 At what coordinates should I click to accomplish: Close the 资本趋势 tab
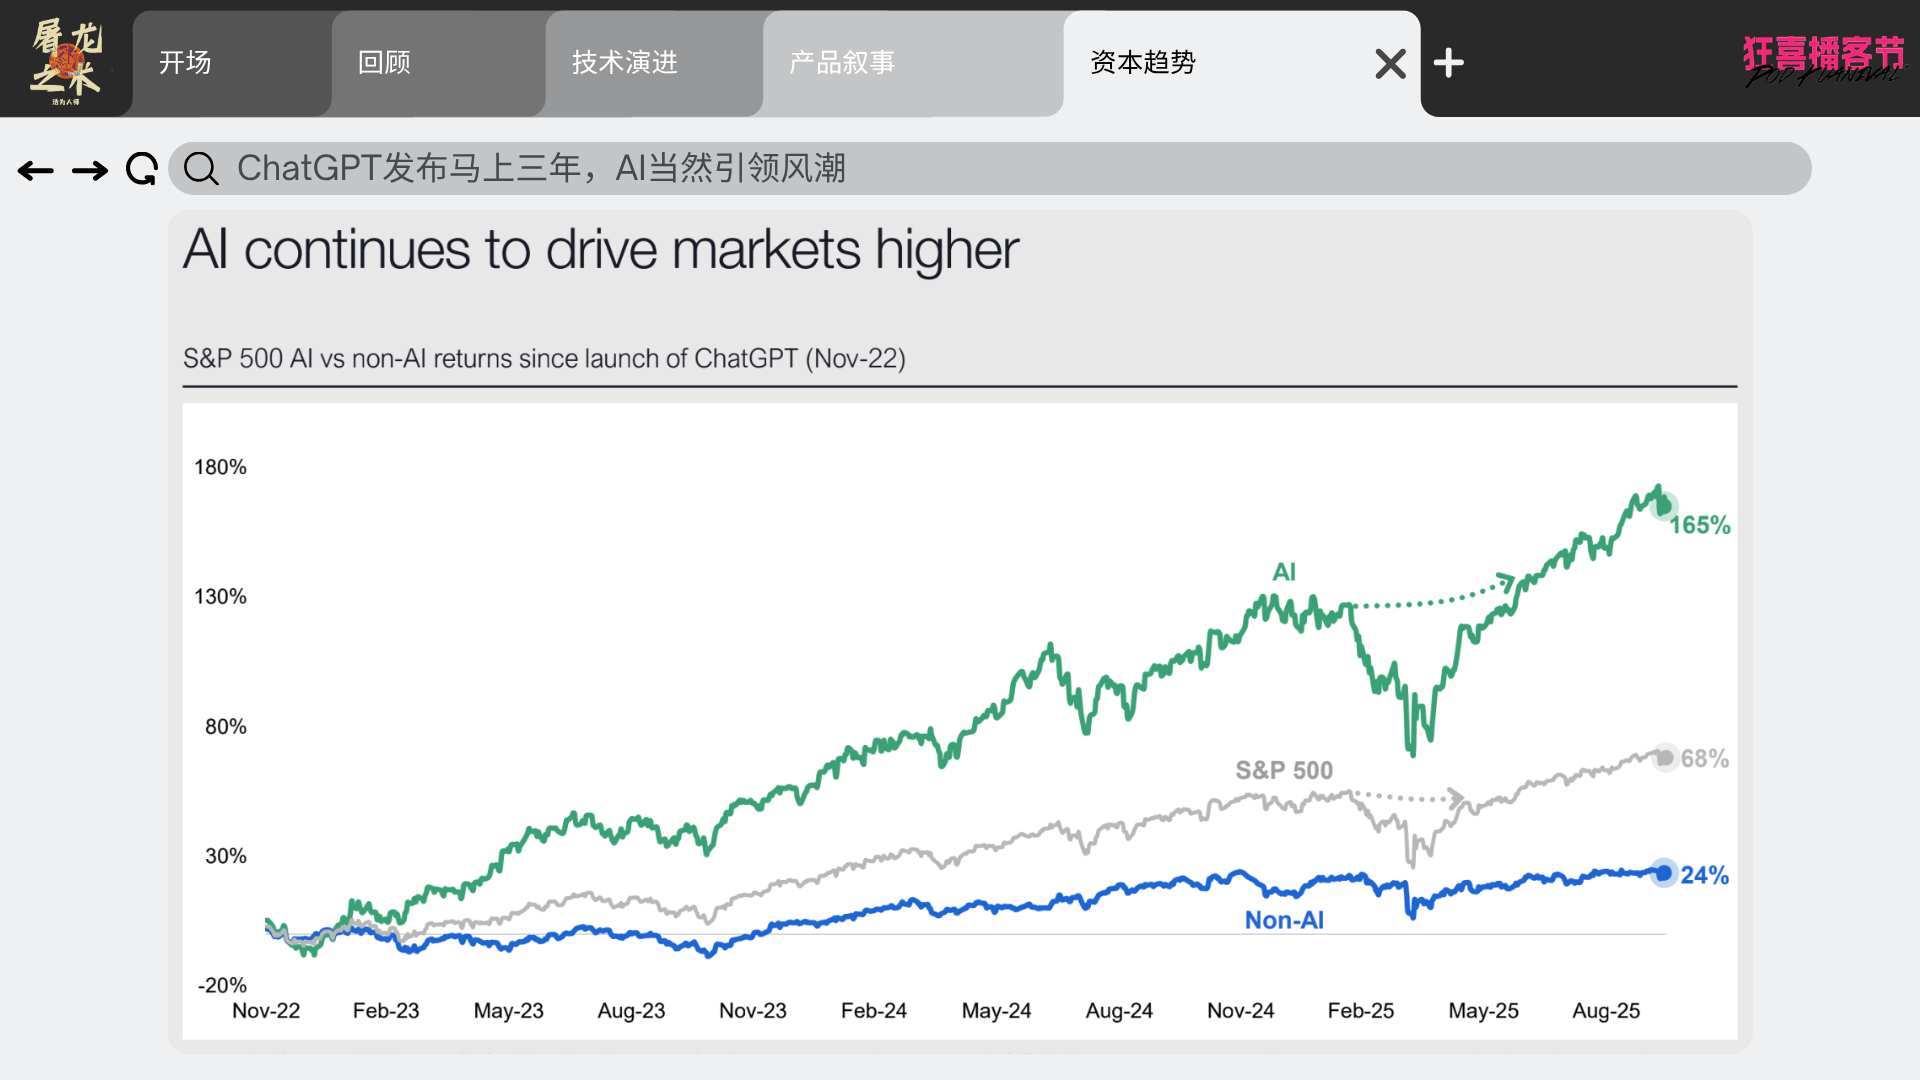pyautogui.click(x=1390, y=64)
